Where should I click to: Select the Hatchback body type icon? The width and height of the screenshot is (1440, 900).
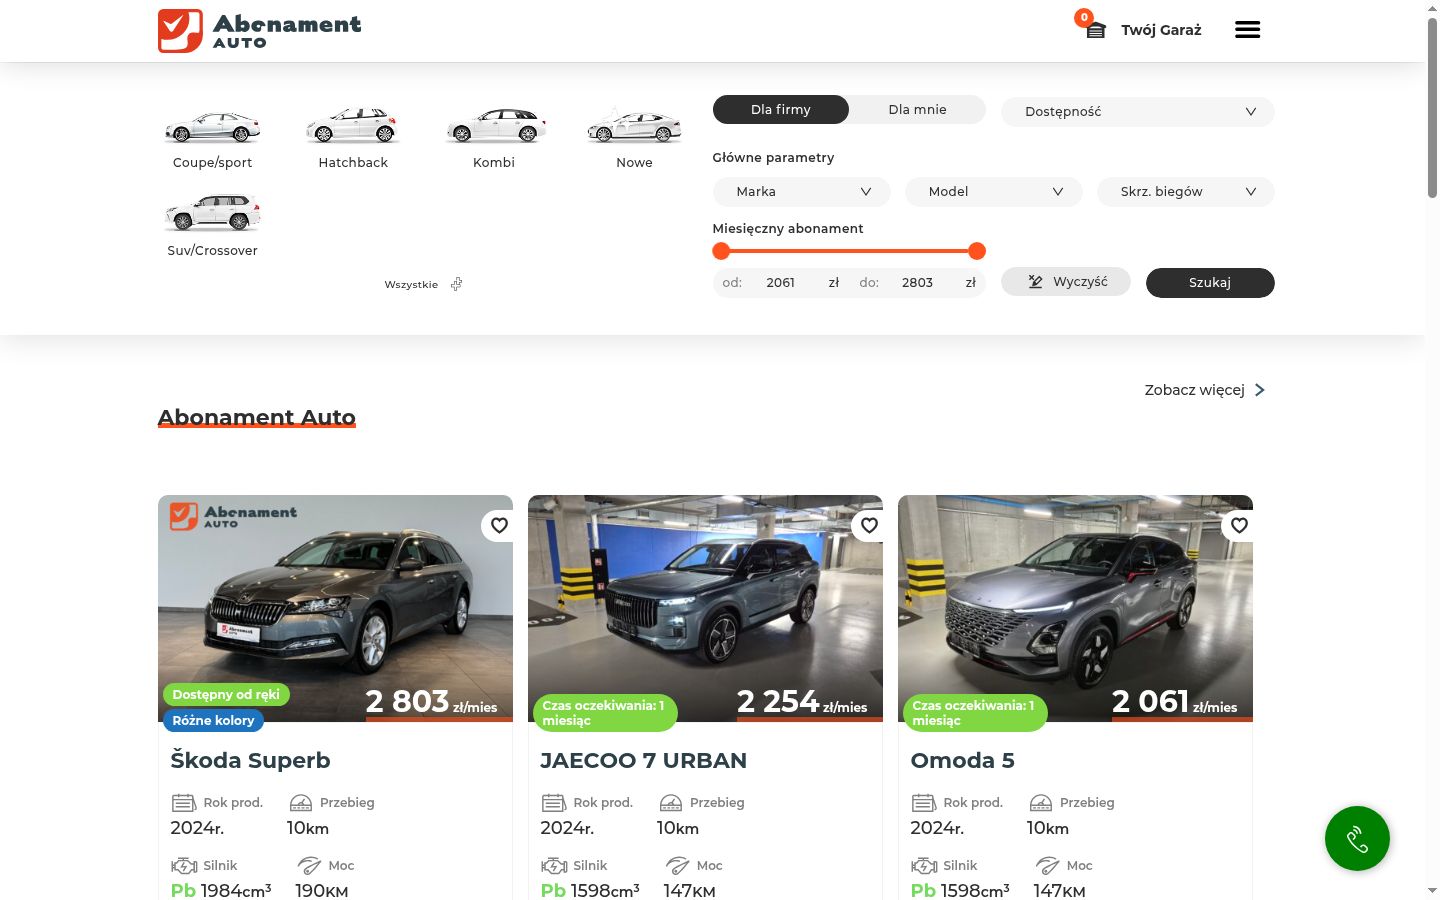pos(353,127)
